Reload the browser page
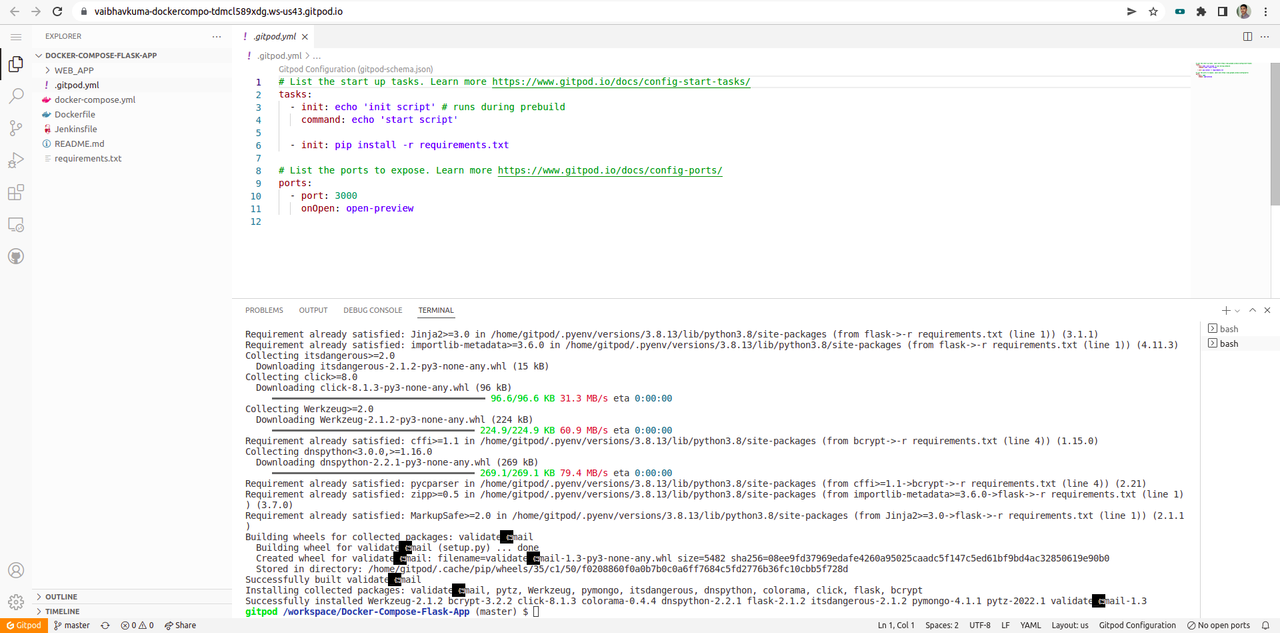The height and width of the screenshot is (633, 1280). (57, 11)
